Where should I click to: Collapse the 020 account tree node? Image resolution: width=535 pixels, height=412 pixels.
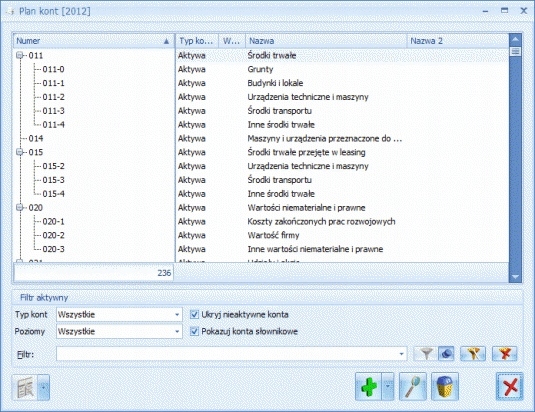point(20,207)
